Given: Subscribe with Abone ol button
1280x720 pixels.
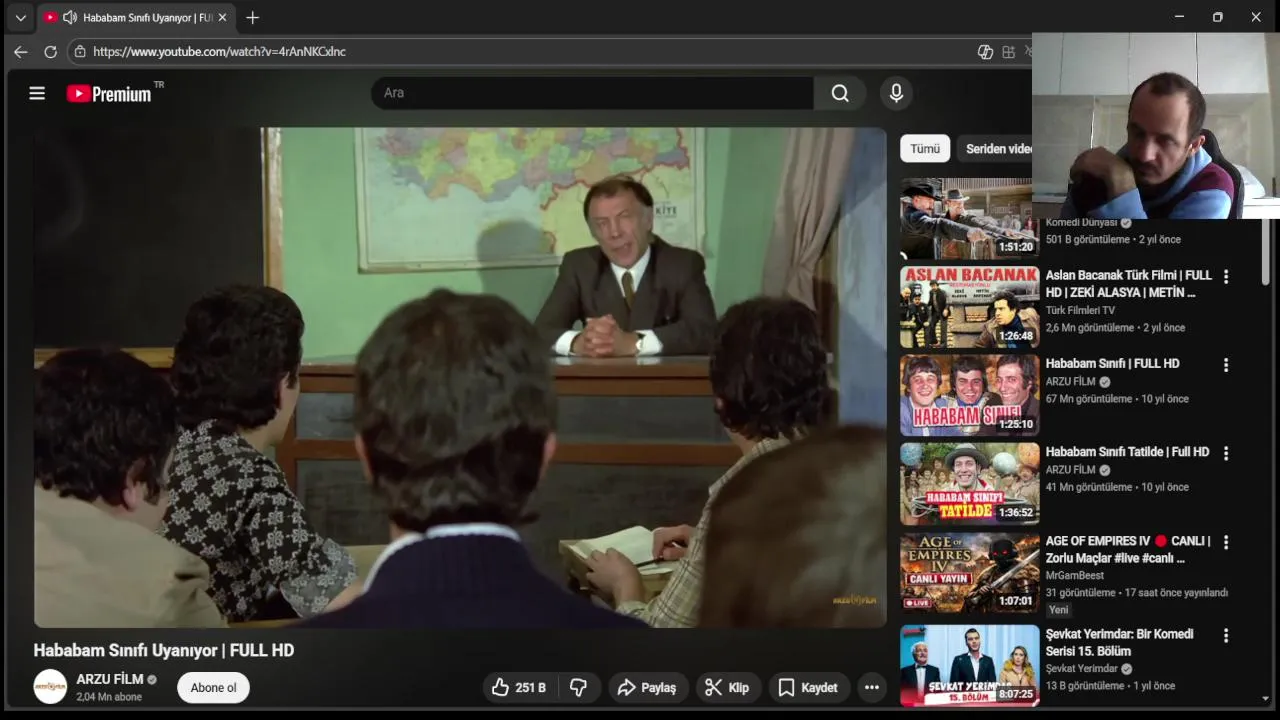Looking at the screenshot, I should pyautogui.click(x=213, y=687).
